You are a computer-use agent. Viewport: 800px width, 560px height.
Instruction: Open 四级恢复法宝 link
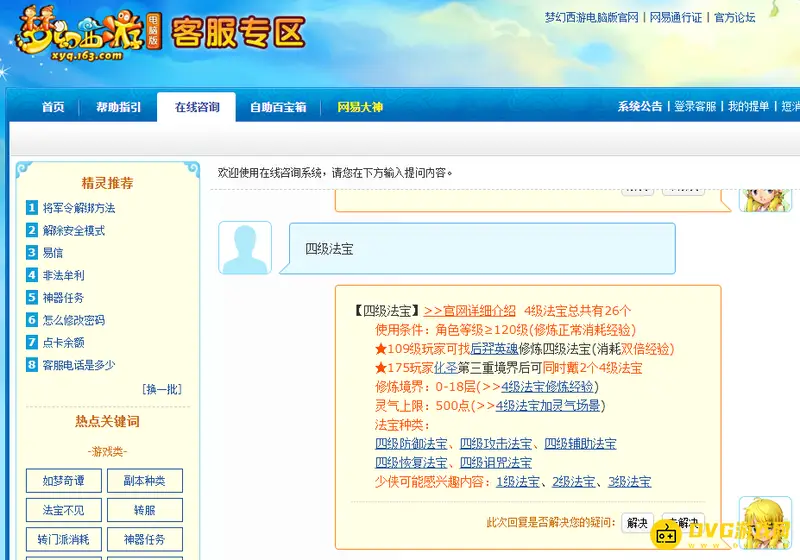(x=411, y=463)
